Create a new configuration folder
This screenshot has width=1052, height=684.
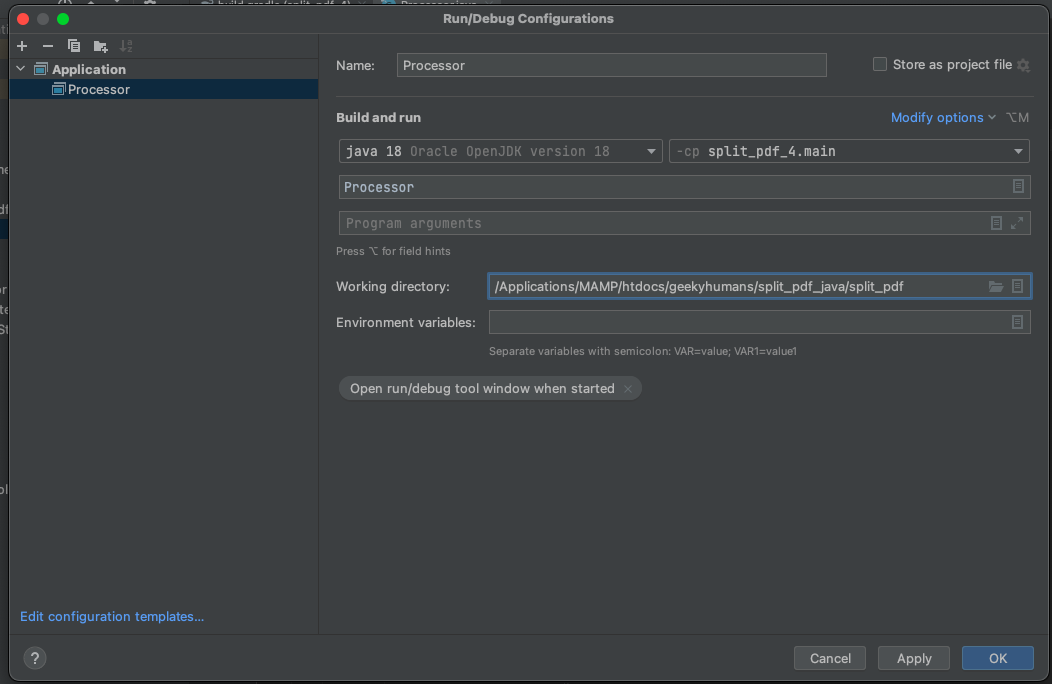[x=99, y=46]
